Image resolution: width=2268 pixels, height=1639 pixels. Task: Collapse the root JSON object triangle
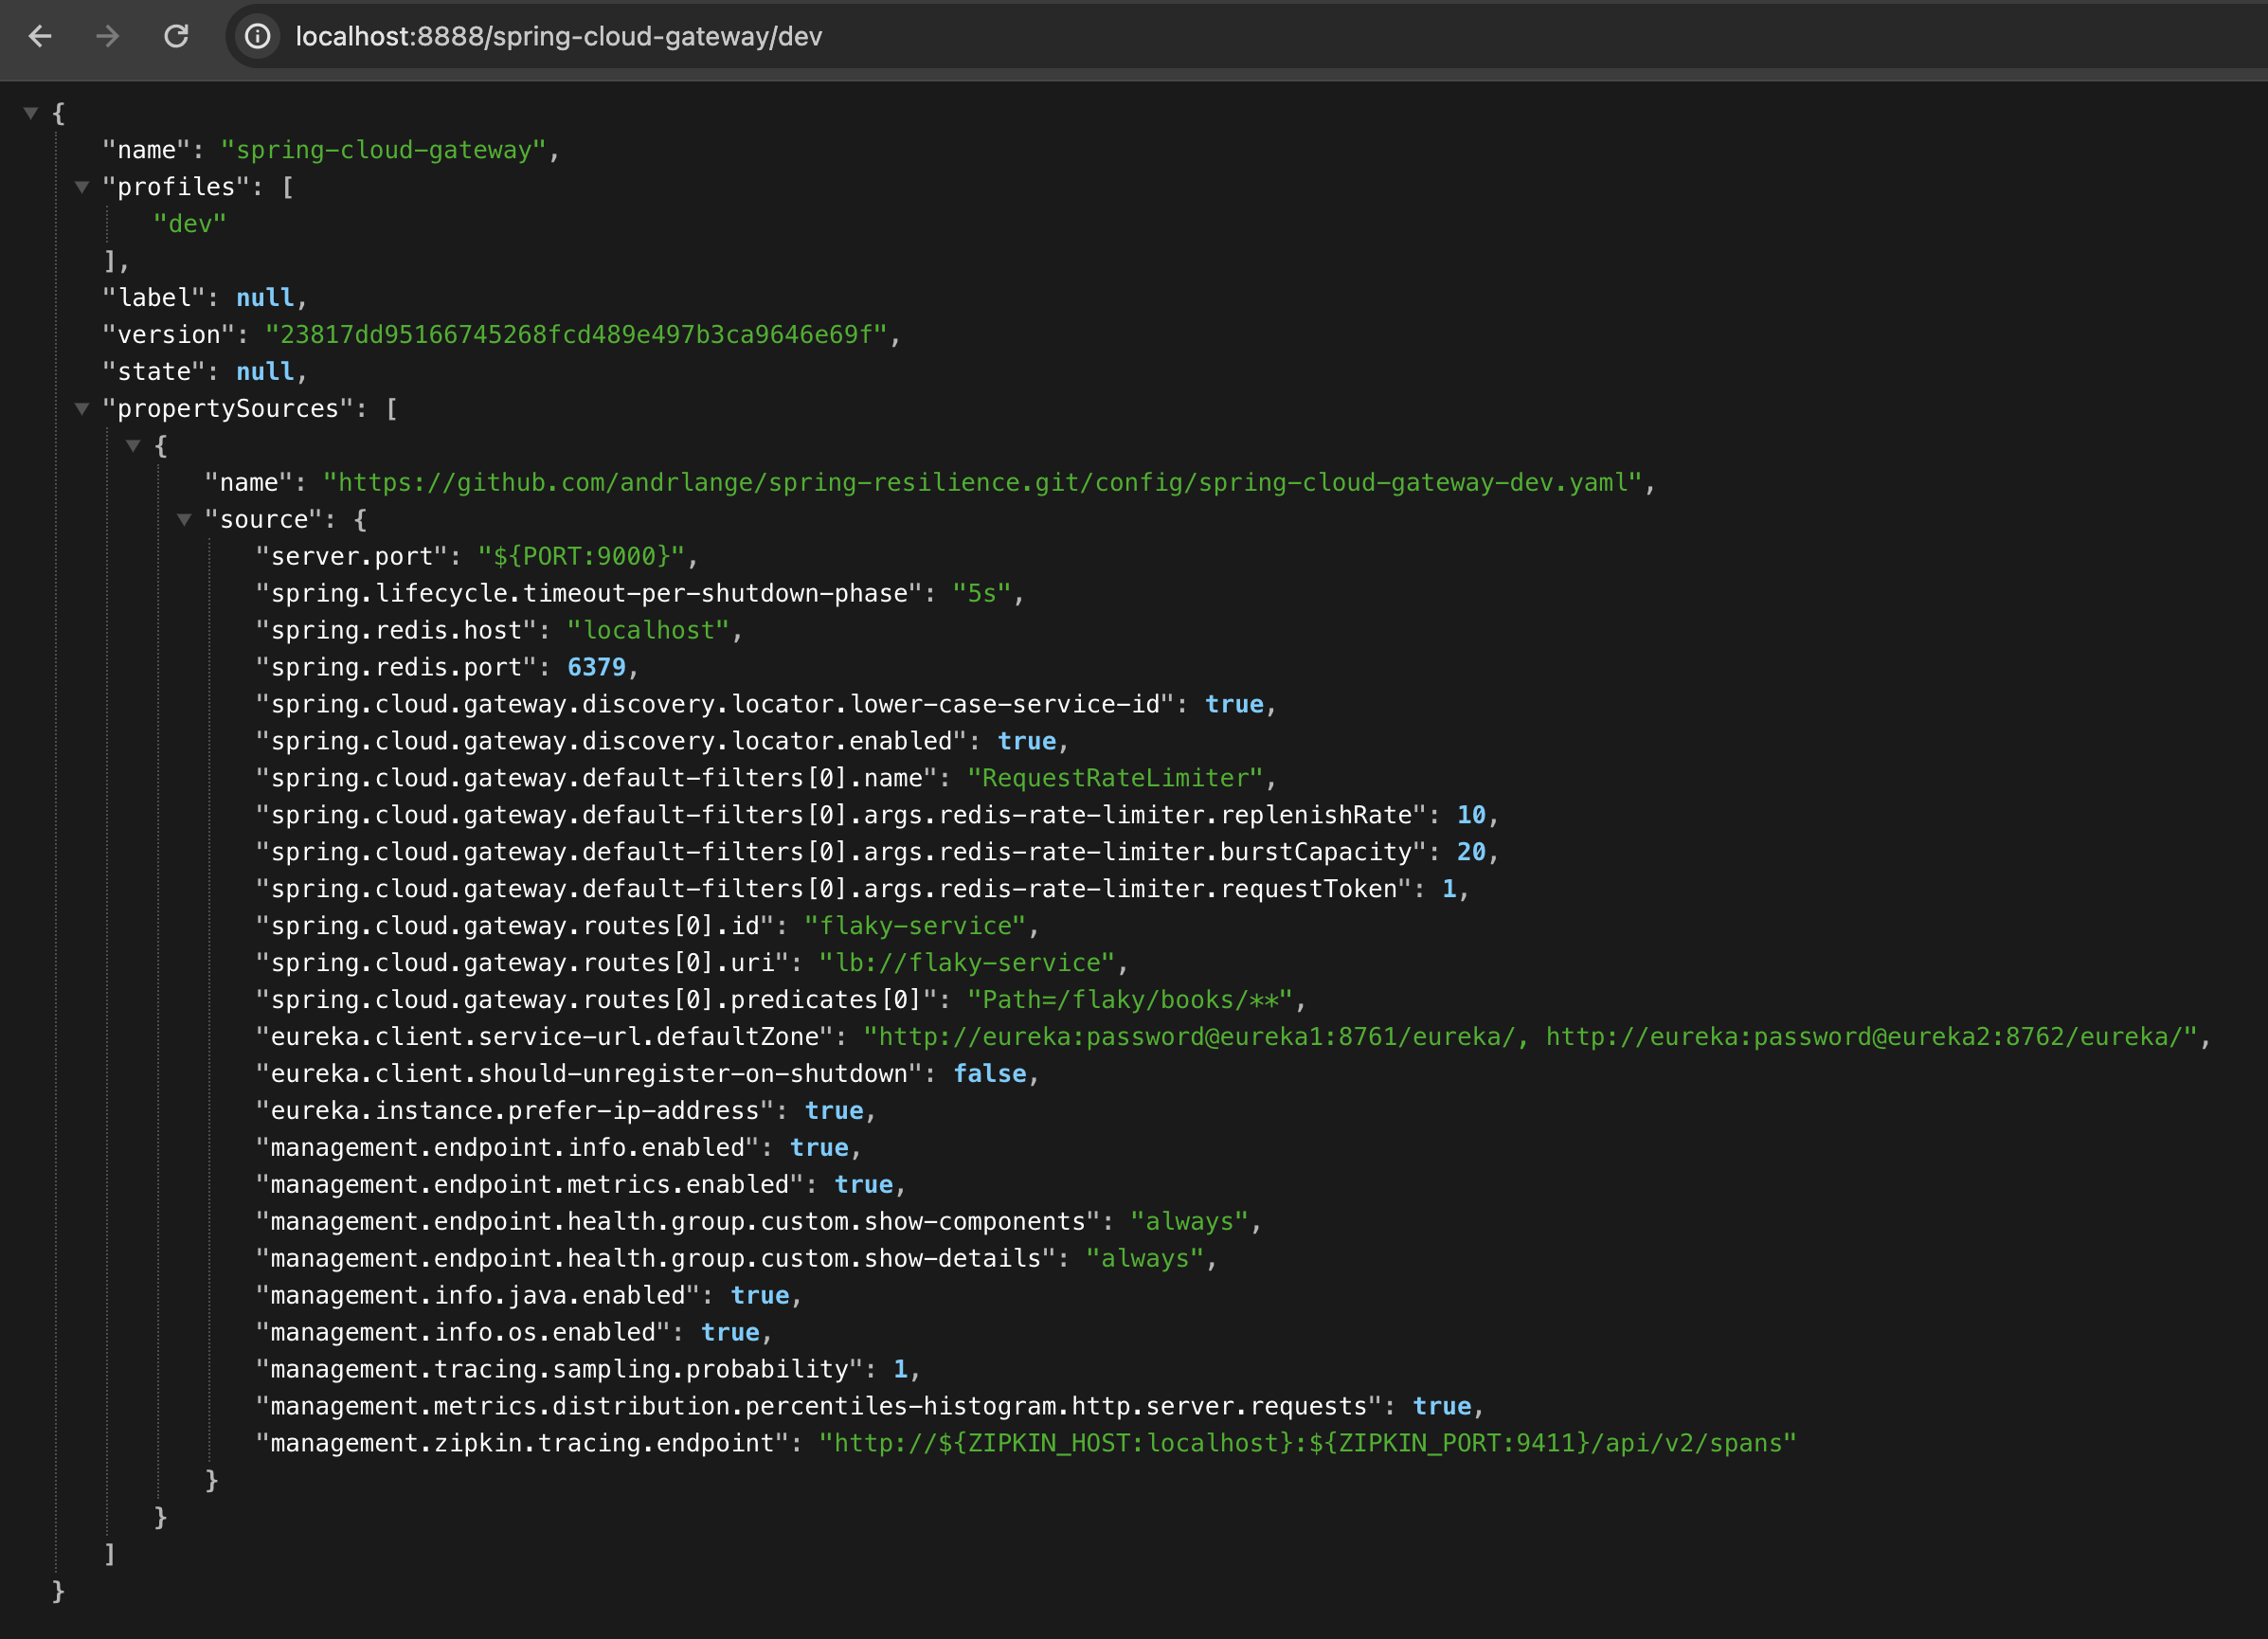point(31,113)
